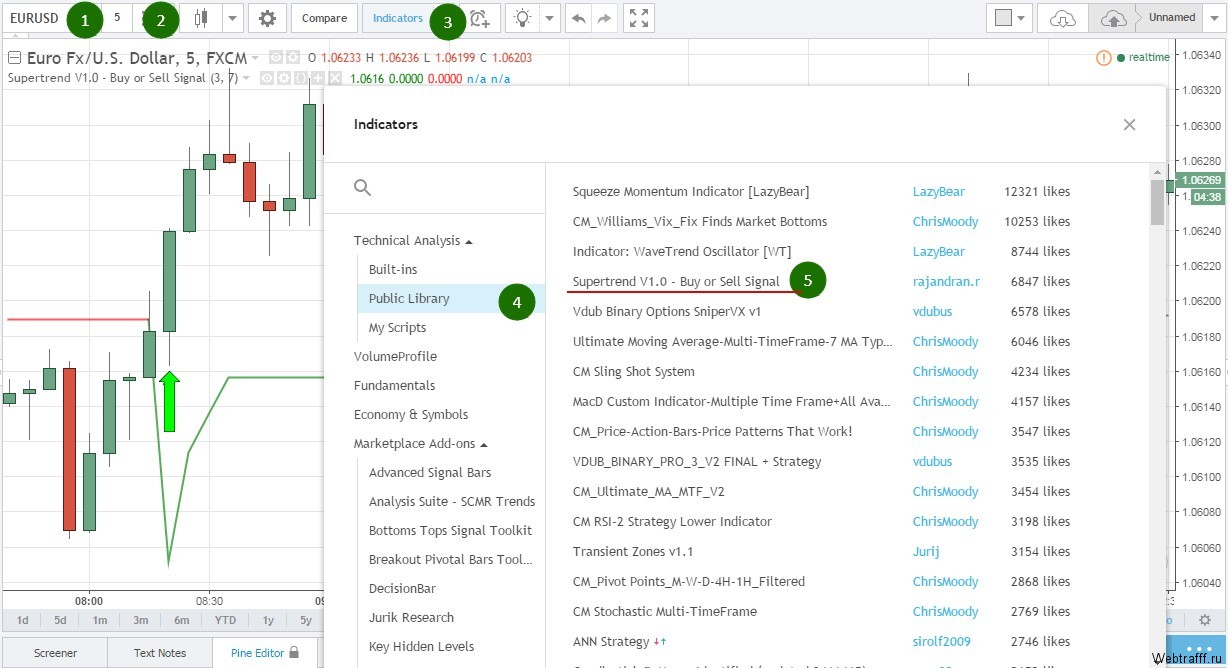The height and width of the screenshot is (668, 1228).
Task: Click the redo arrow in toolbar
Action: 603,17
